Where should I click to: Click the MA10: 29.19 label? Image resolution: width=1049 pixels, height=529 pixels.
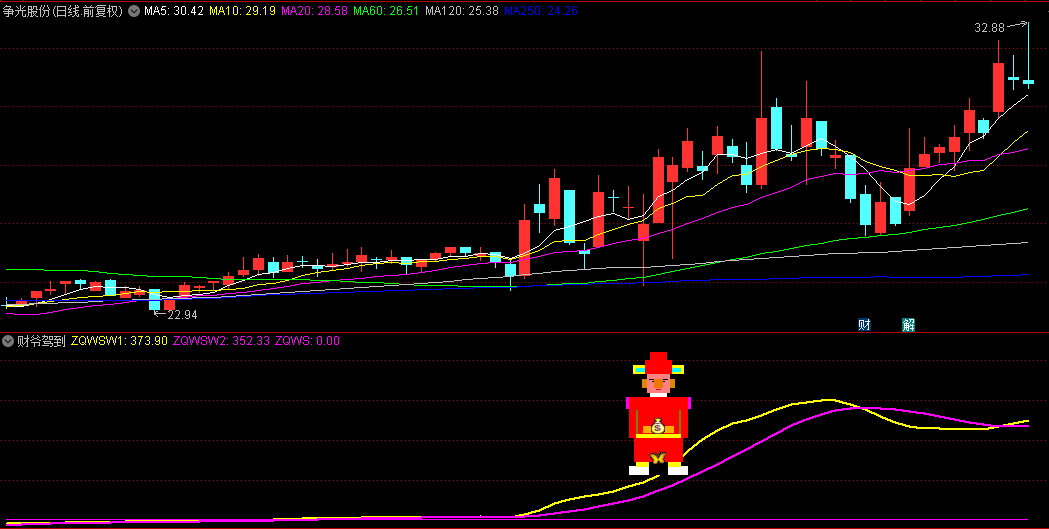(x=242, y=11)
